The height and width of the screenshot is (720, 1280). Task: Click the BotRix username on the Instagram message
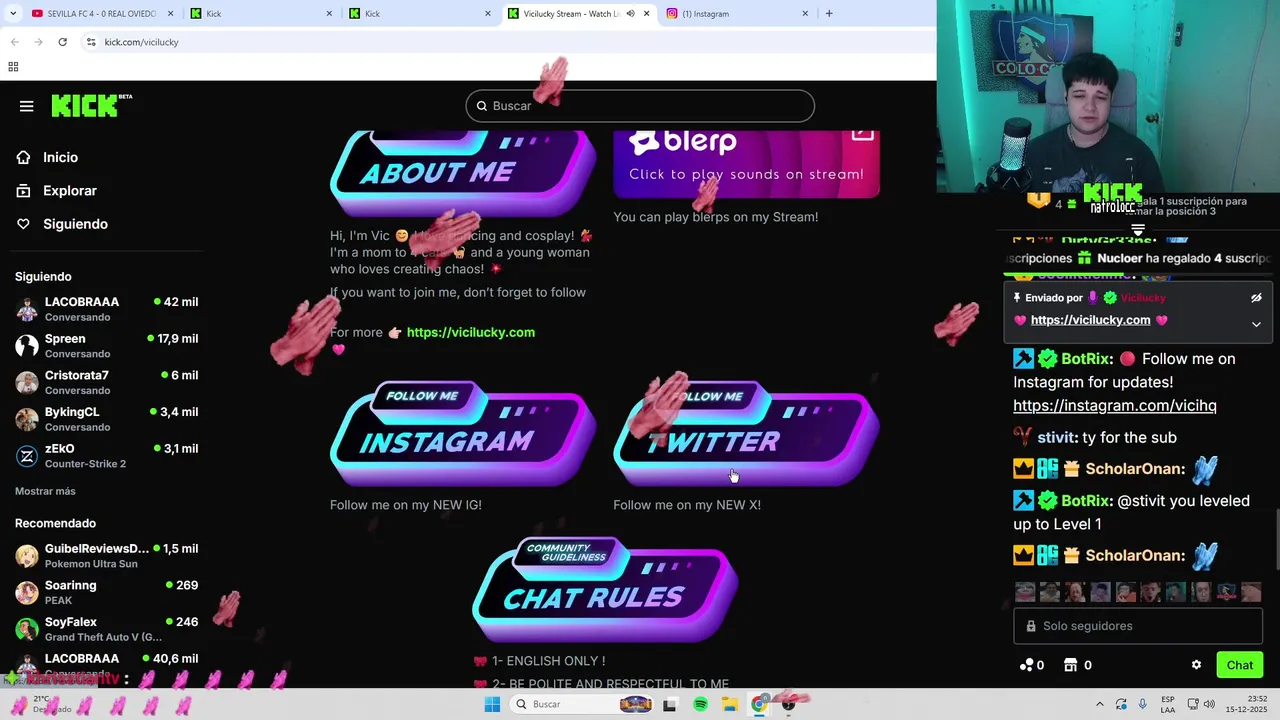1086,359
